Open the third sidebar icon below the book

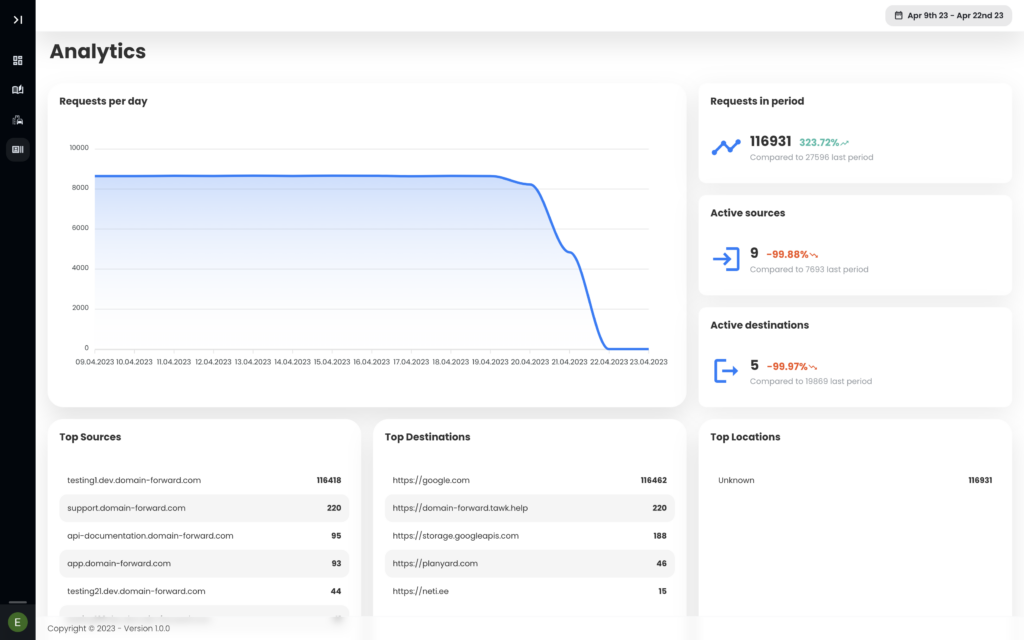tap(18, 120)
